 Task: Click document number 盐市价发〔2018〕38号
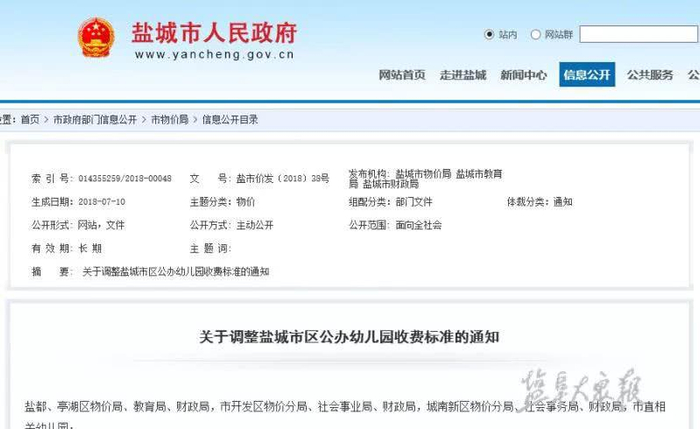(283, 179)
